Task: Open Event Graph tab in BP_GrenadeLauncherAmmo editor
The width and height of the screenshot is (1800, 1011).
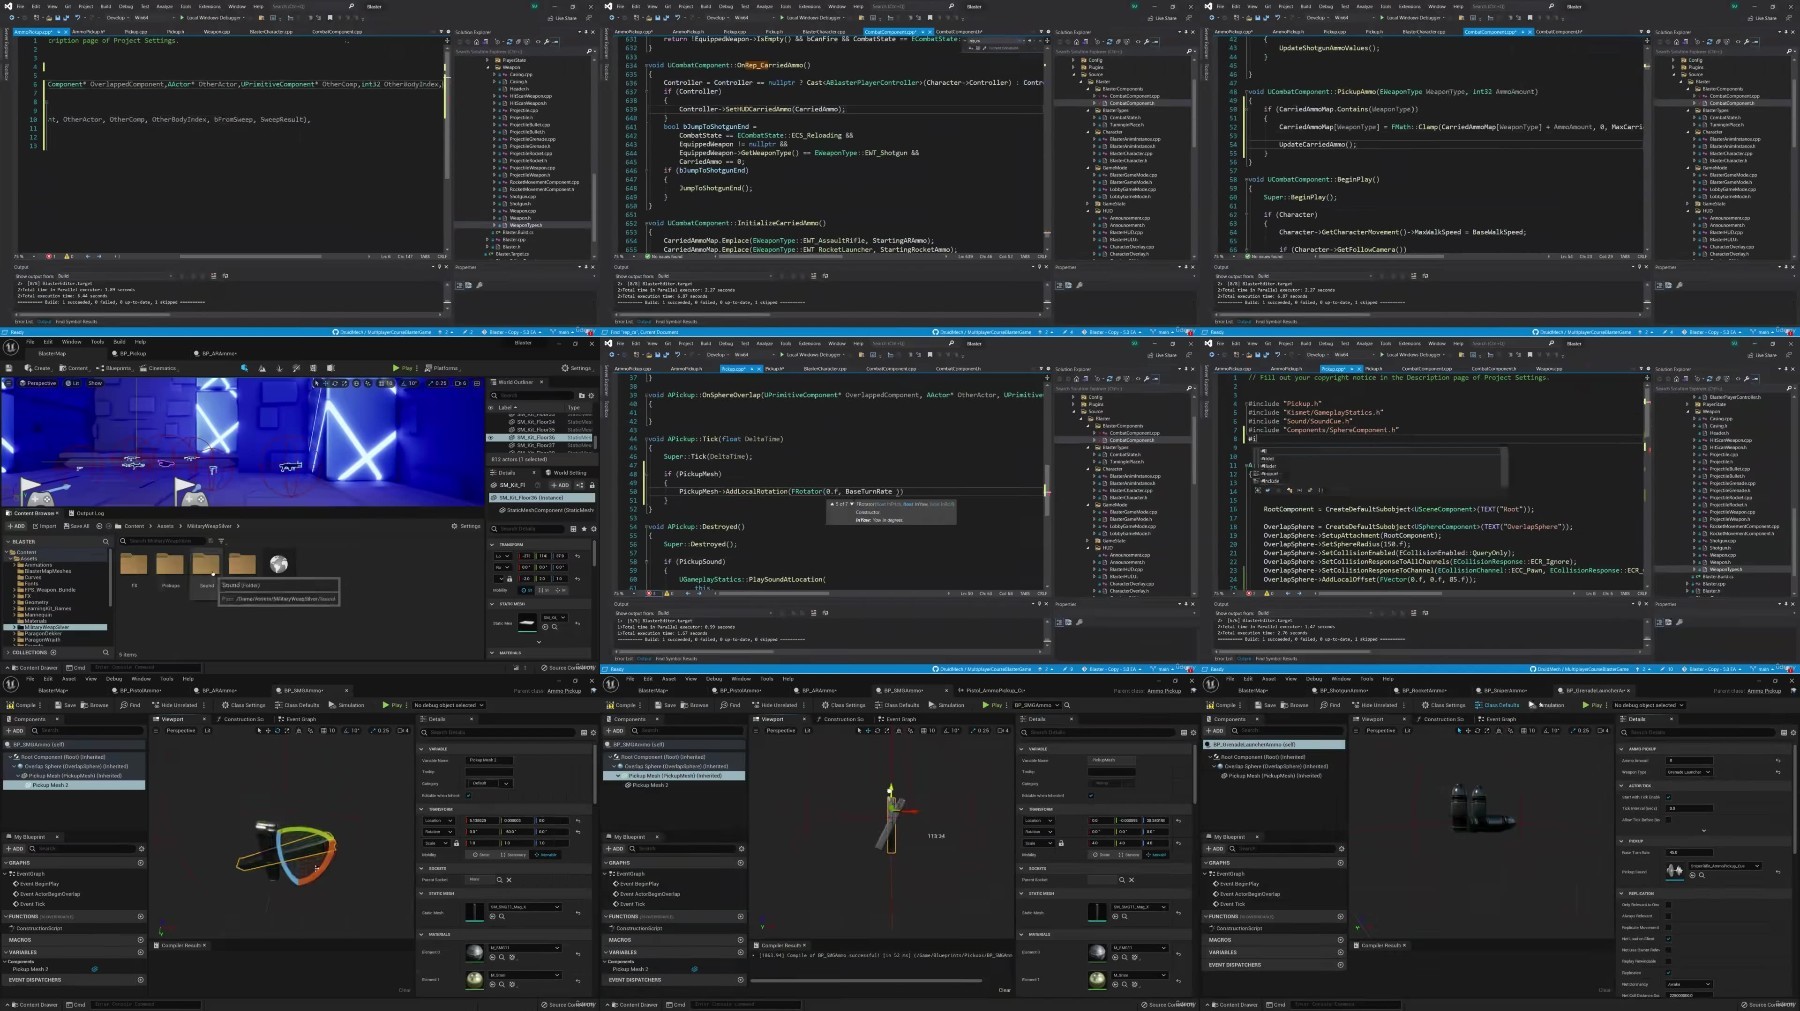Action: 1497,719
